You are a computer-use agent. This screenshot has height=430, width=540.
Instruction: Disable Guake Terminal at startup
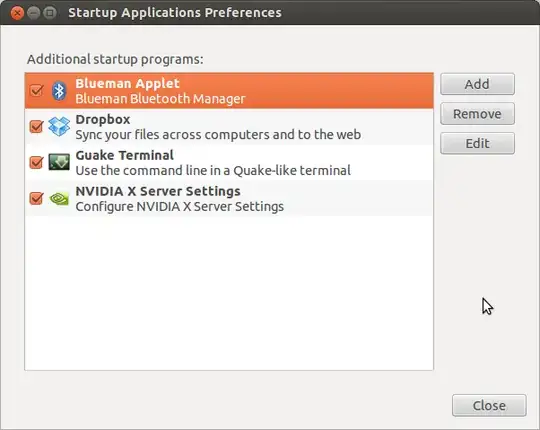[36, 162]
